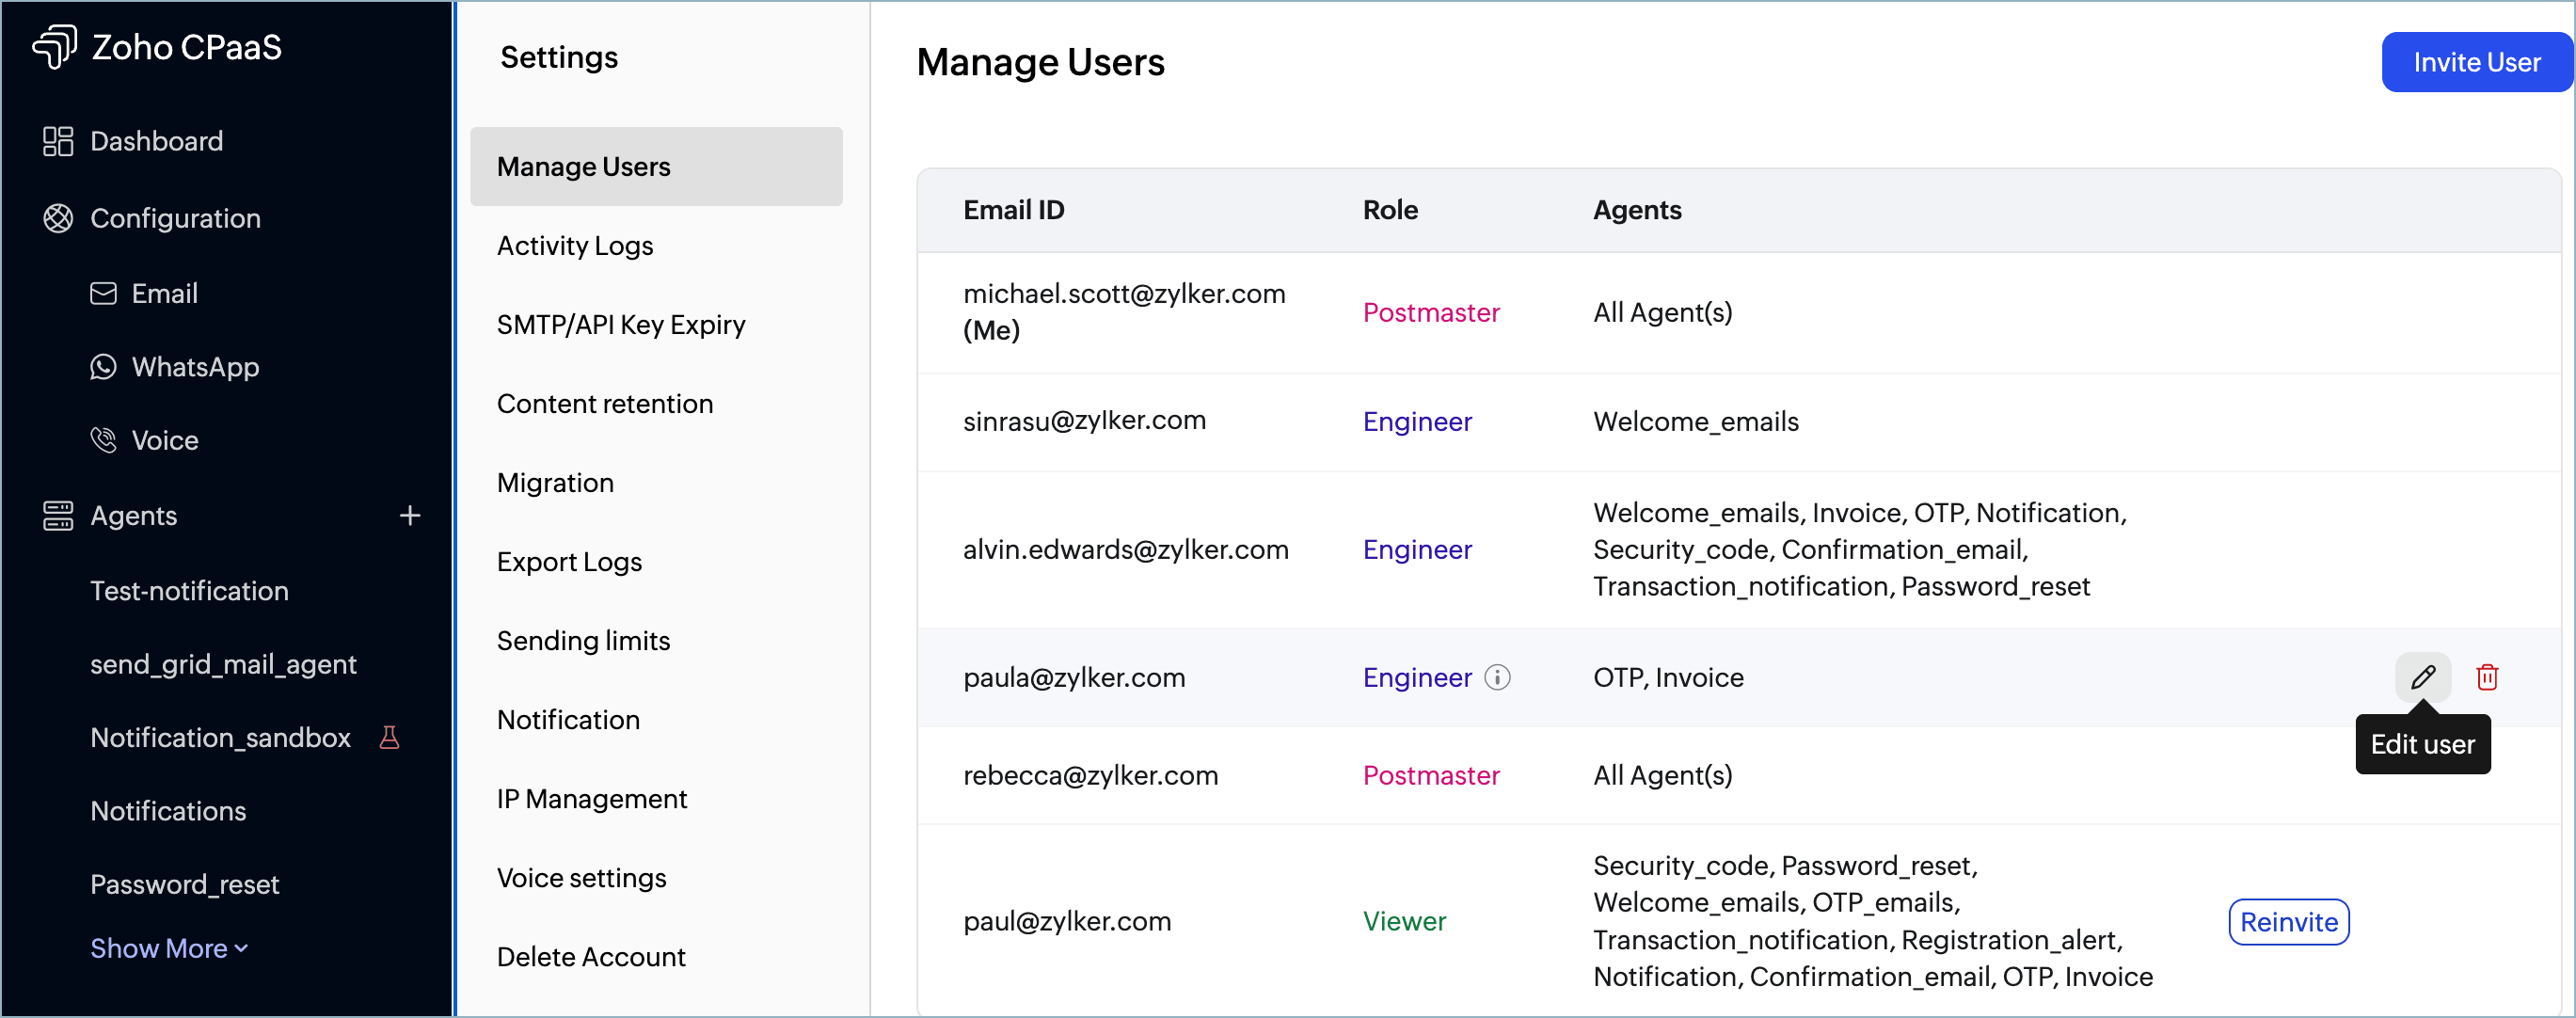Open the Agents section
This screenshot has width=2576, height=1018.
coord(110,515)
